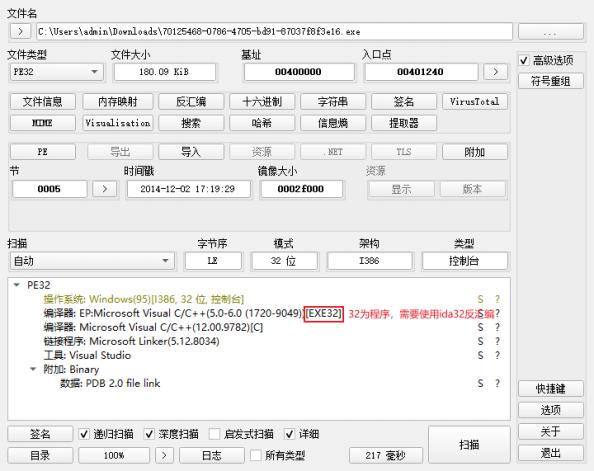Viewport: 594px width, 471px height.
Task: Open 文件信息 button
Action: tap(42, 102)
